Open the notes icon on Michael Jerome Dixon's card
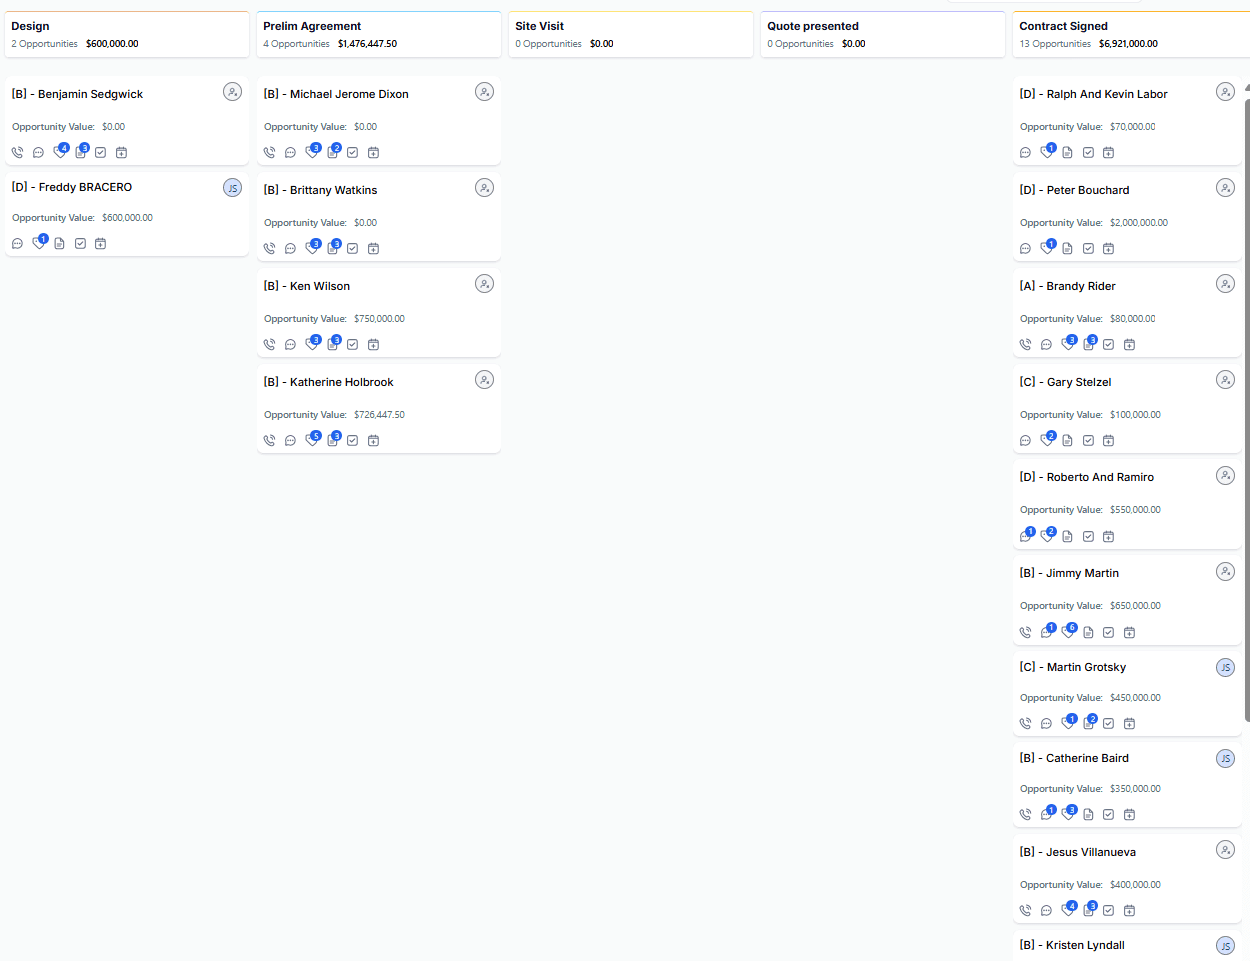Viewport: 1250px width, 961px height. tap(332, 153)
